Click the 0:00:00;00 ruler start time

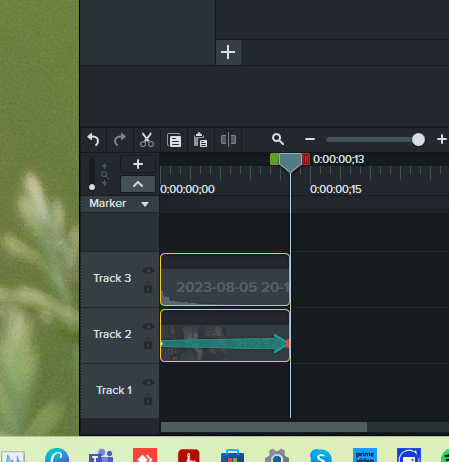coord(187,189)
